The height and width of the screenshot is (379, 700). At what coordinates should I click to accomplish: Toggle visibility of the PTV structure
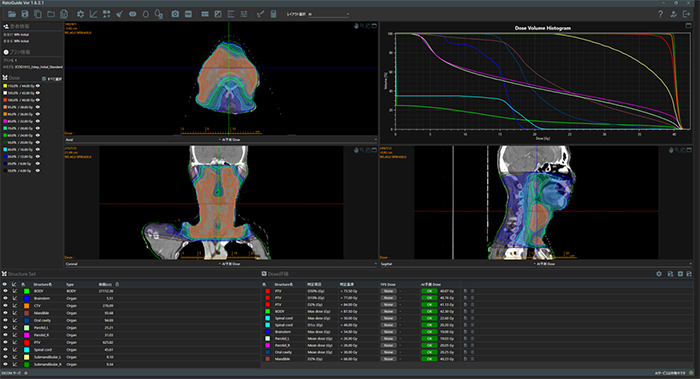(5, 342)
